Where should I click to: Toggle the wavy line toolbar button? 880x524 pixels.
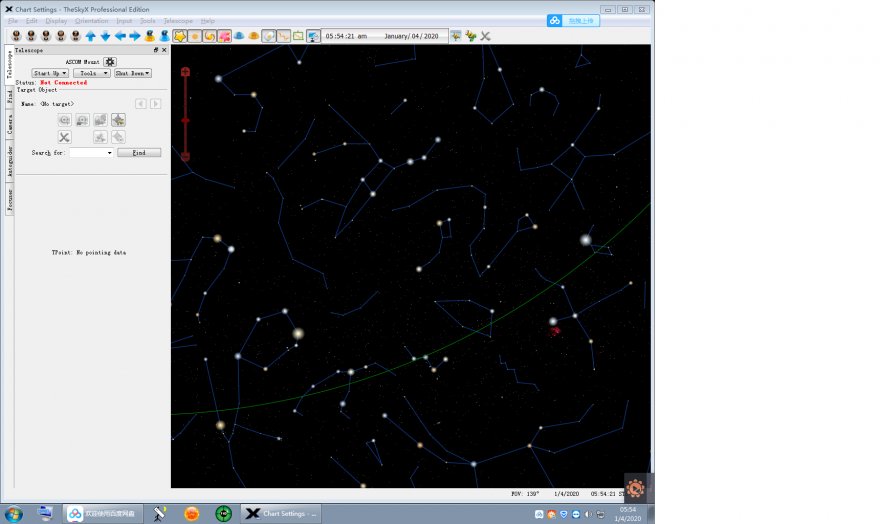(283, 36)
